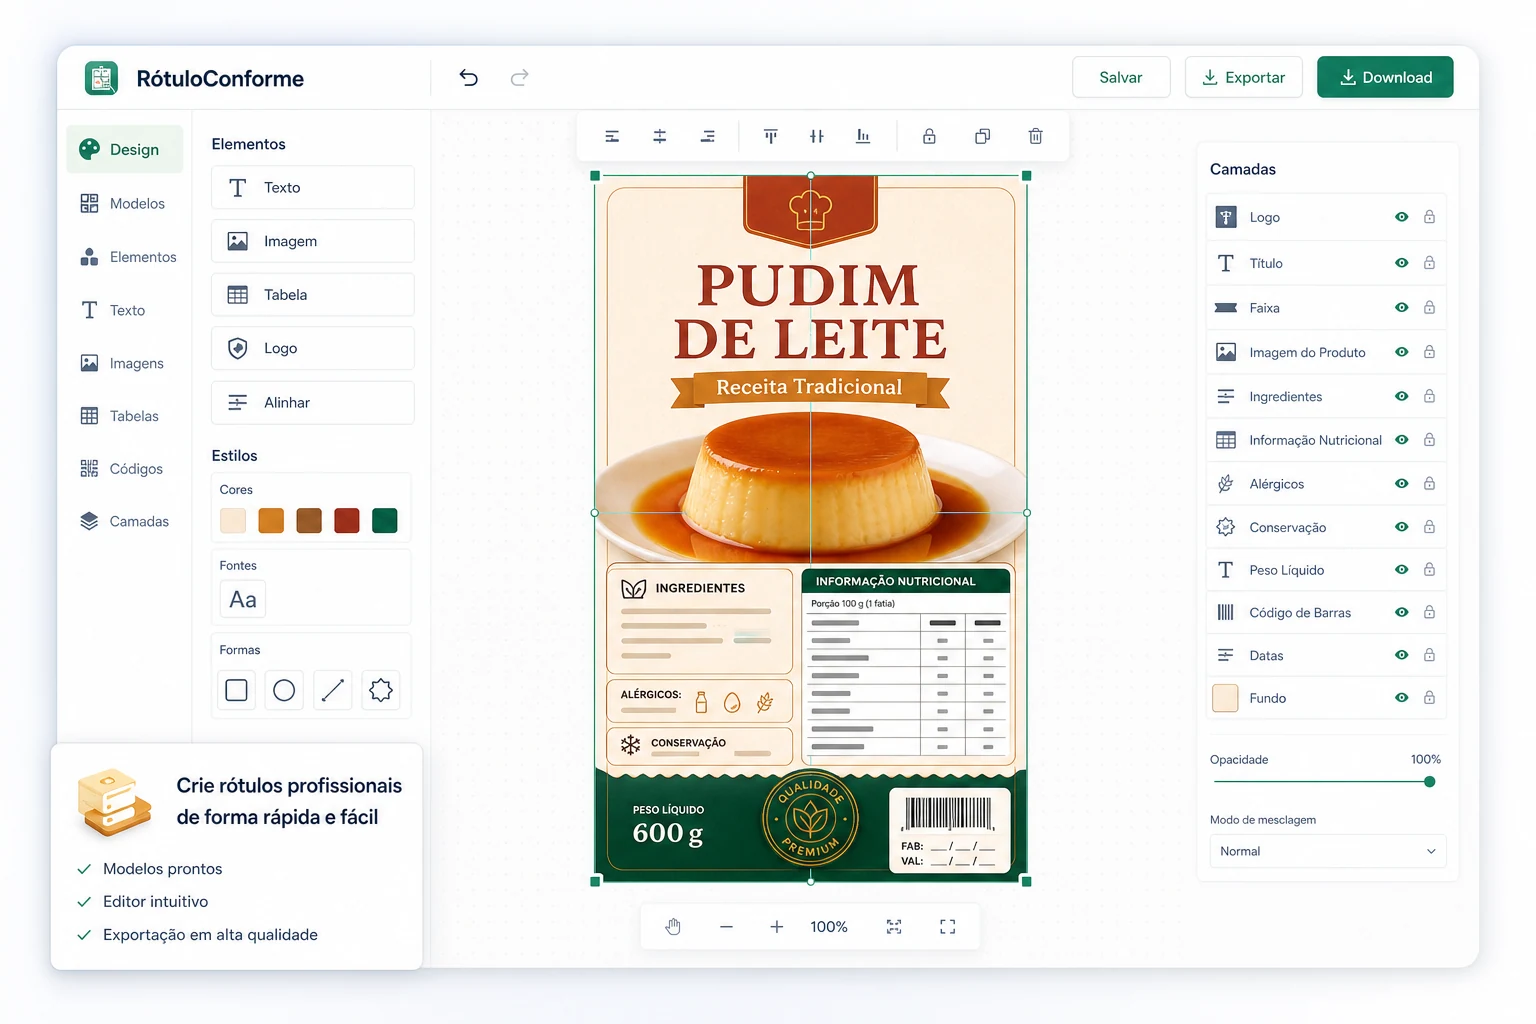
Task: Align selection to top edge
Action: (770, 136)
